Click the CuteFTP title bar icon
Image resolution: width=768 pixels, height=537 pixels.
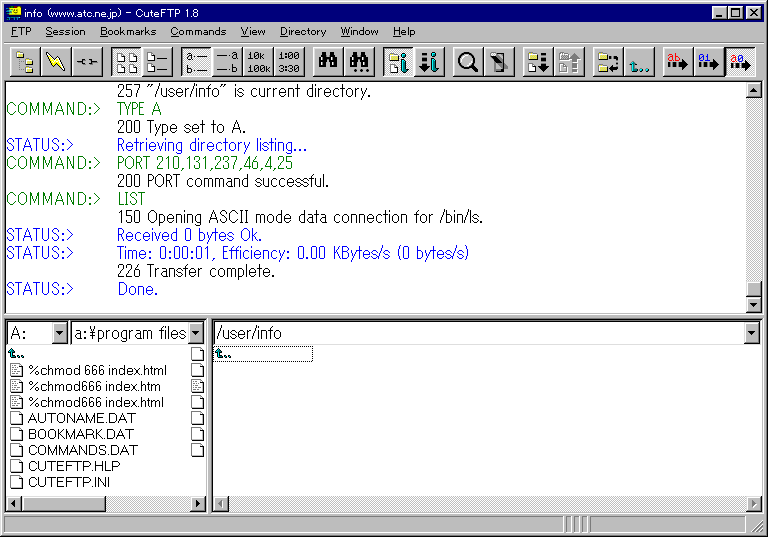(x=13, y=13)
